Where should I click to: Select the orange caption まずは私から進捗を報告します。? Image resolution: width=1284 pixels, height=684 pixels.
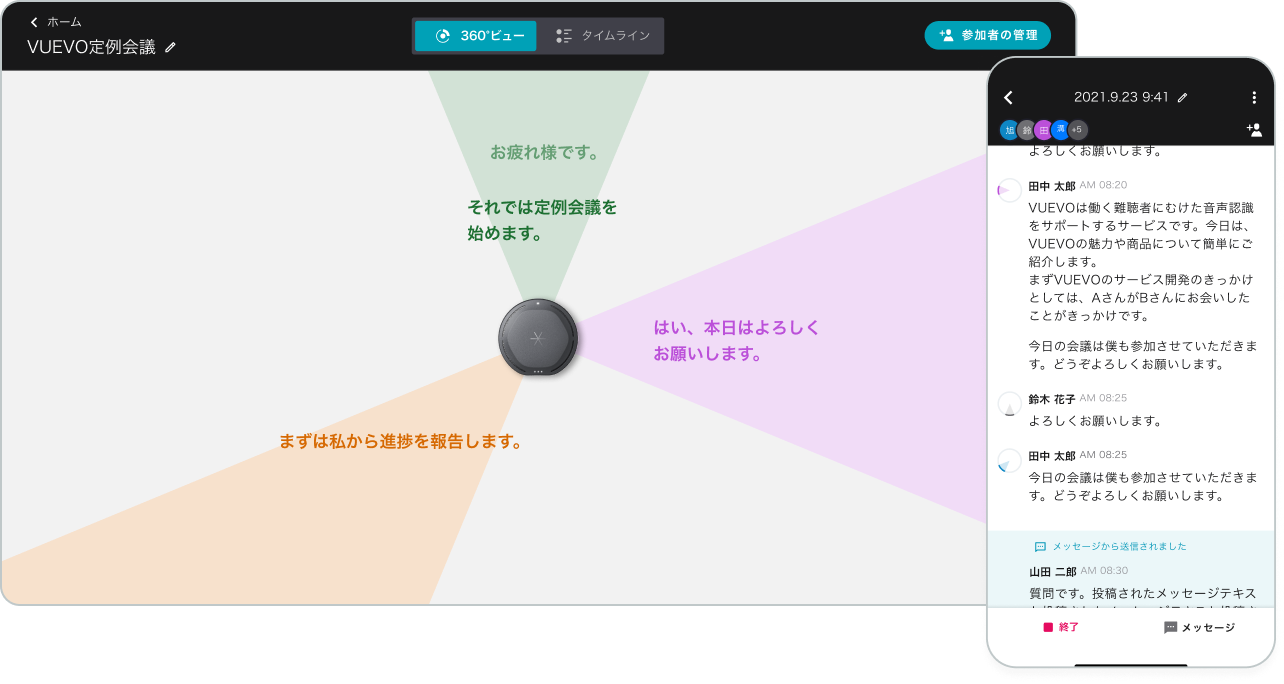401,441
